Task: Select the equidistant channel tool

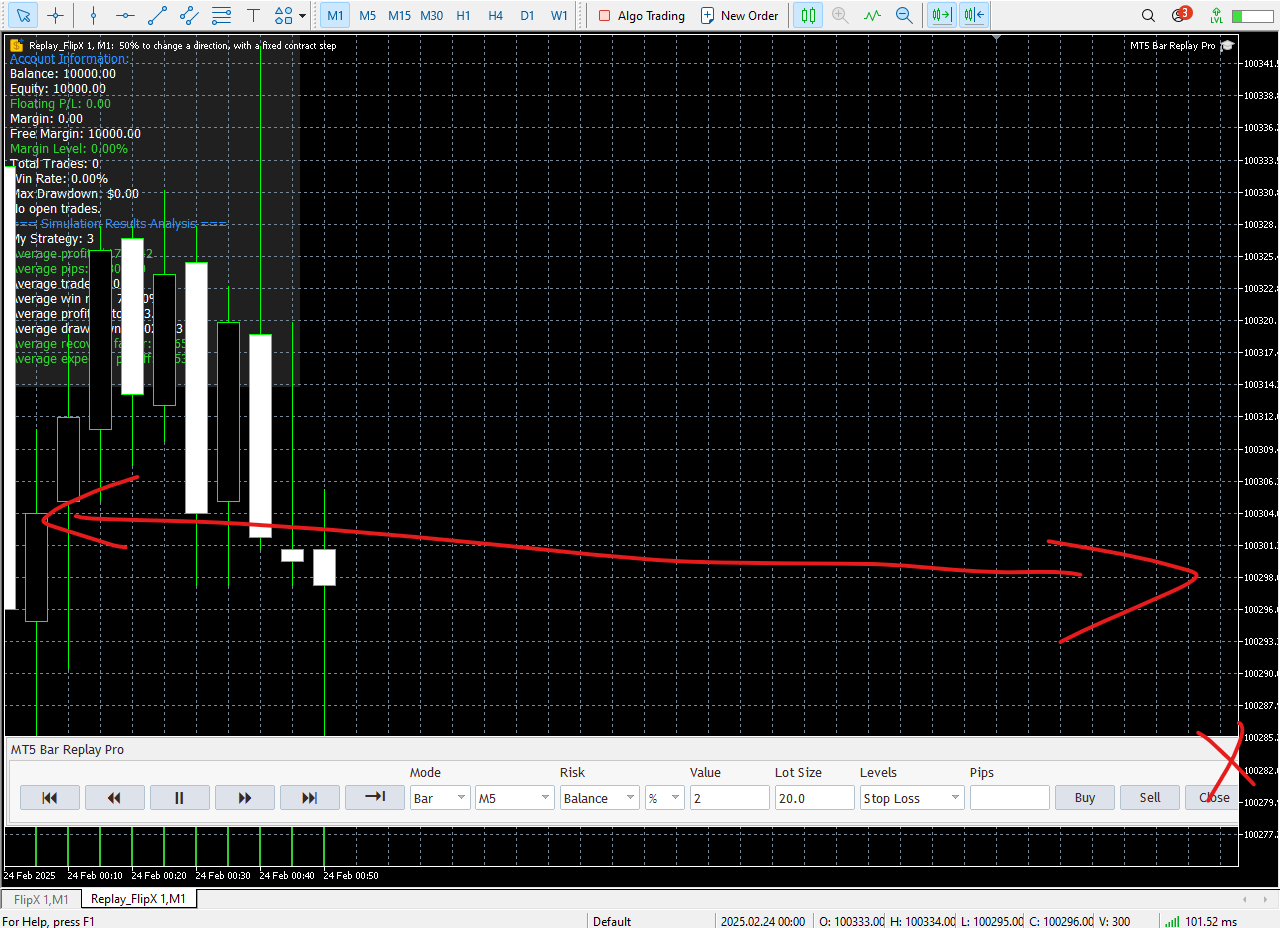Action: tap(189, 15)
